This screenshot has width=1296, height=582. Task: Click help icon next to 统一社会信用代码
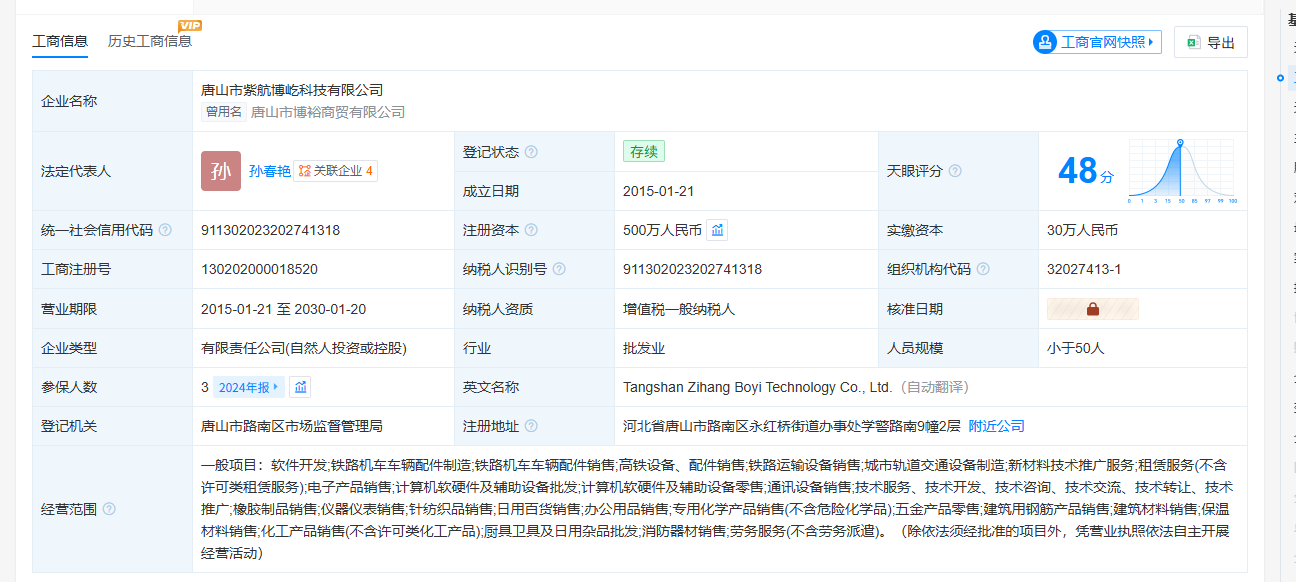tap(165, 230)
